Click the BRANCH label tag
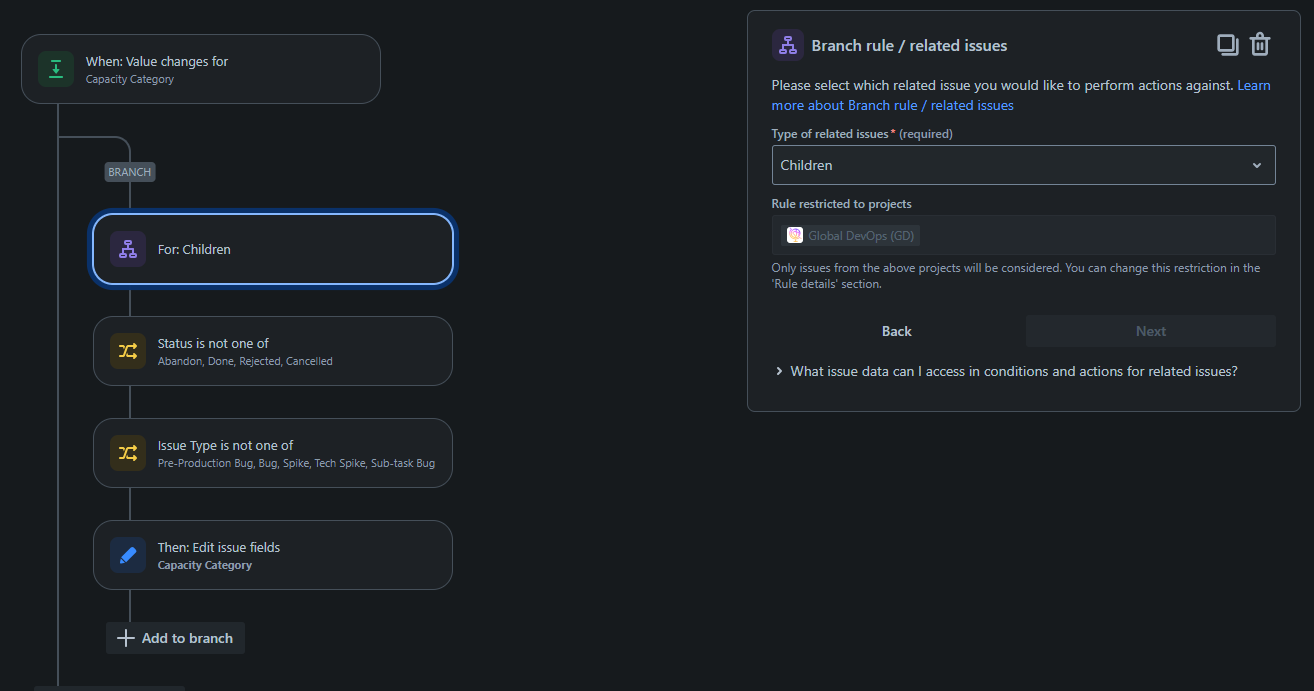This screenshot has width=1314, height=691. point(130,172)
